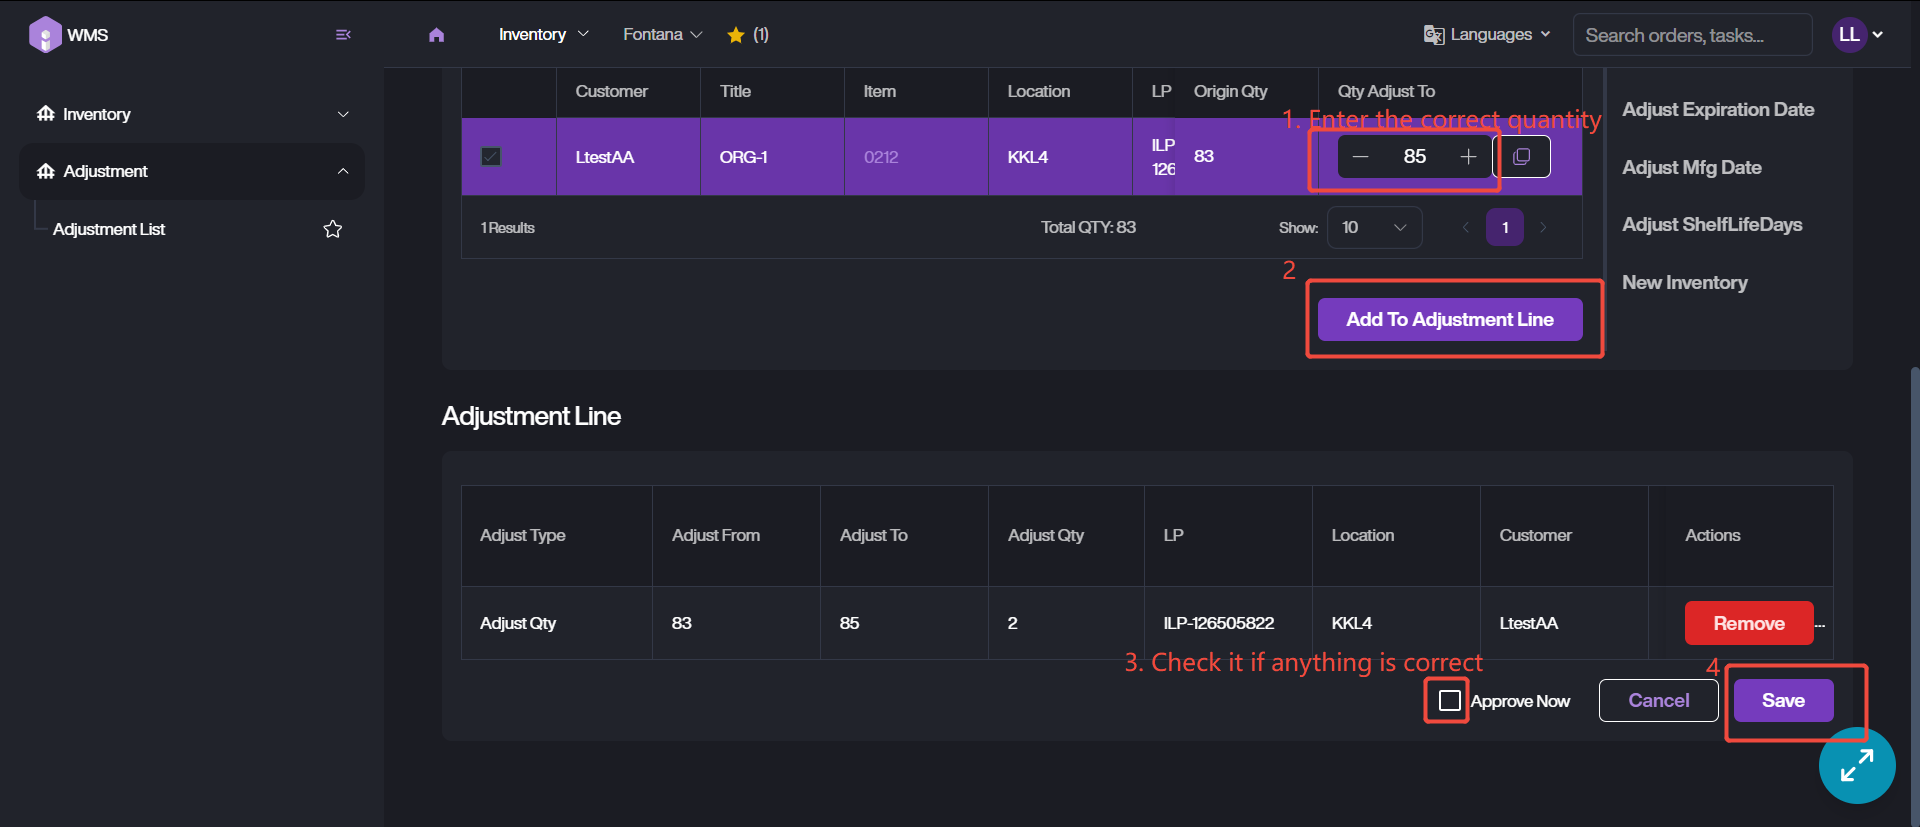This screenshot has height=827, width=1920.
Task: Select New Inventory option
Action: click(x=1684, y=283)
